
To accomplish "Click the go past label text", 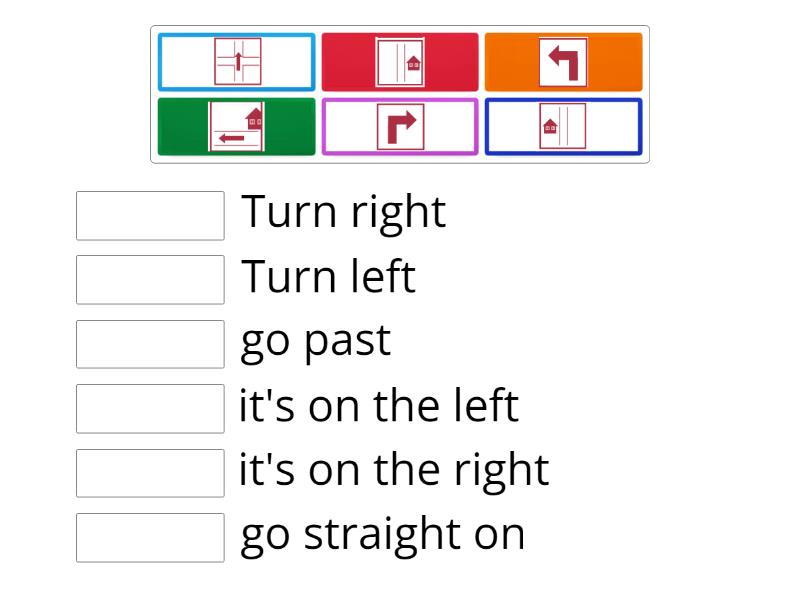I will point(315,340).
